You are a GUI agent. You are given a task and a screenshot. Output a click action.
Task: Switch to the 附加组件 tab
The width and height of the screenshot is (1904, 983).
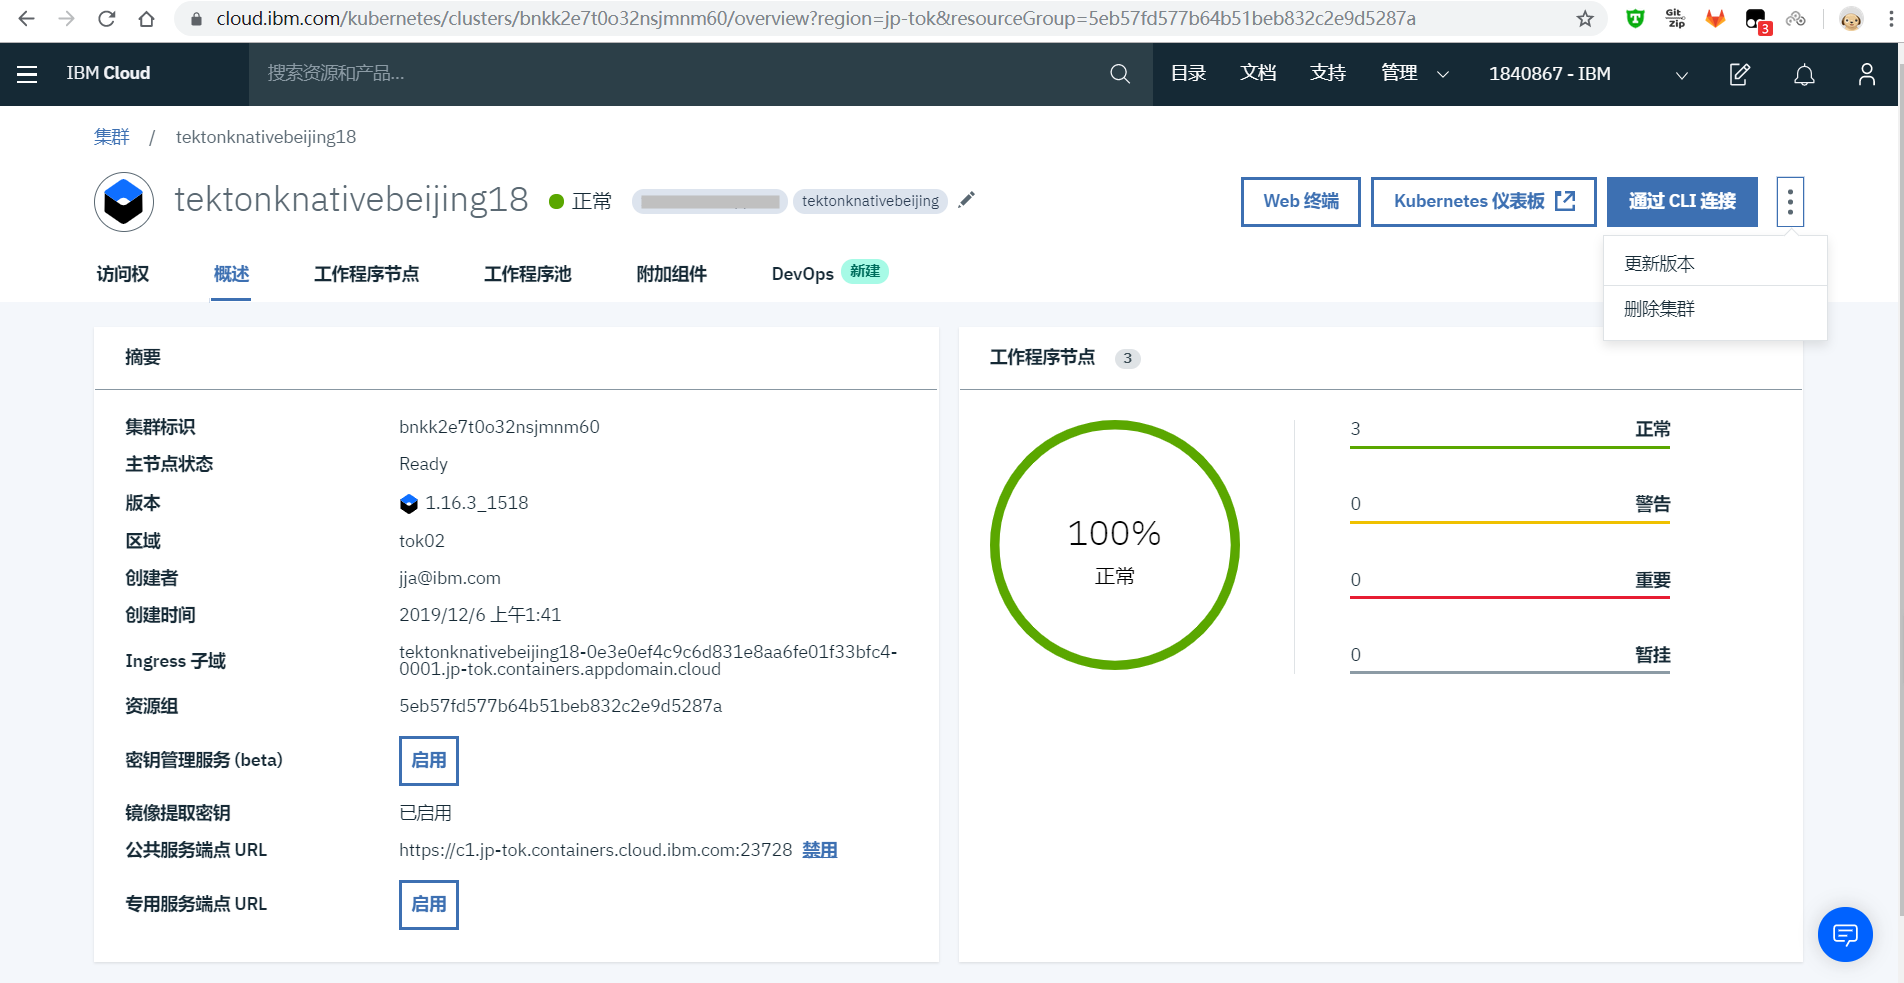[x=672, y=274]
